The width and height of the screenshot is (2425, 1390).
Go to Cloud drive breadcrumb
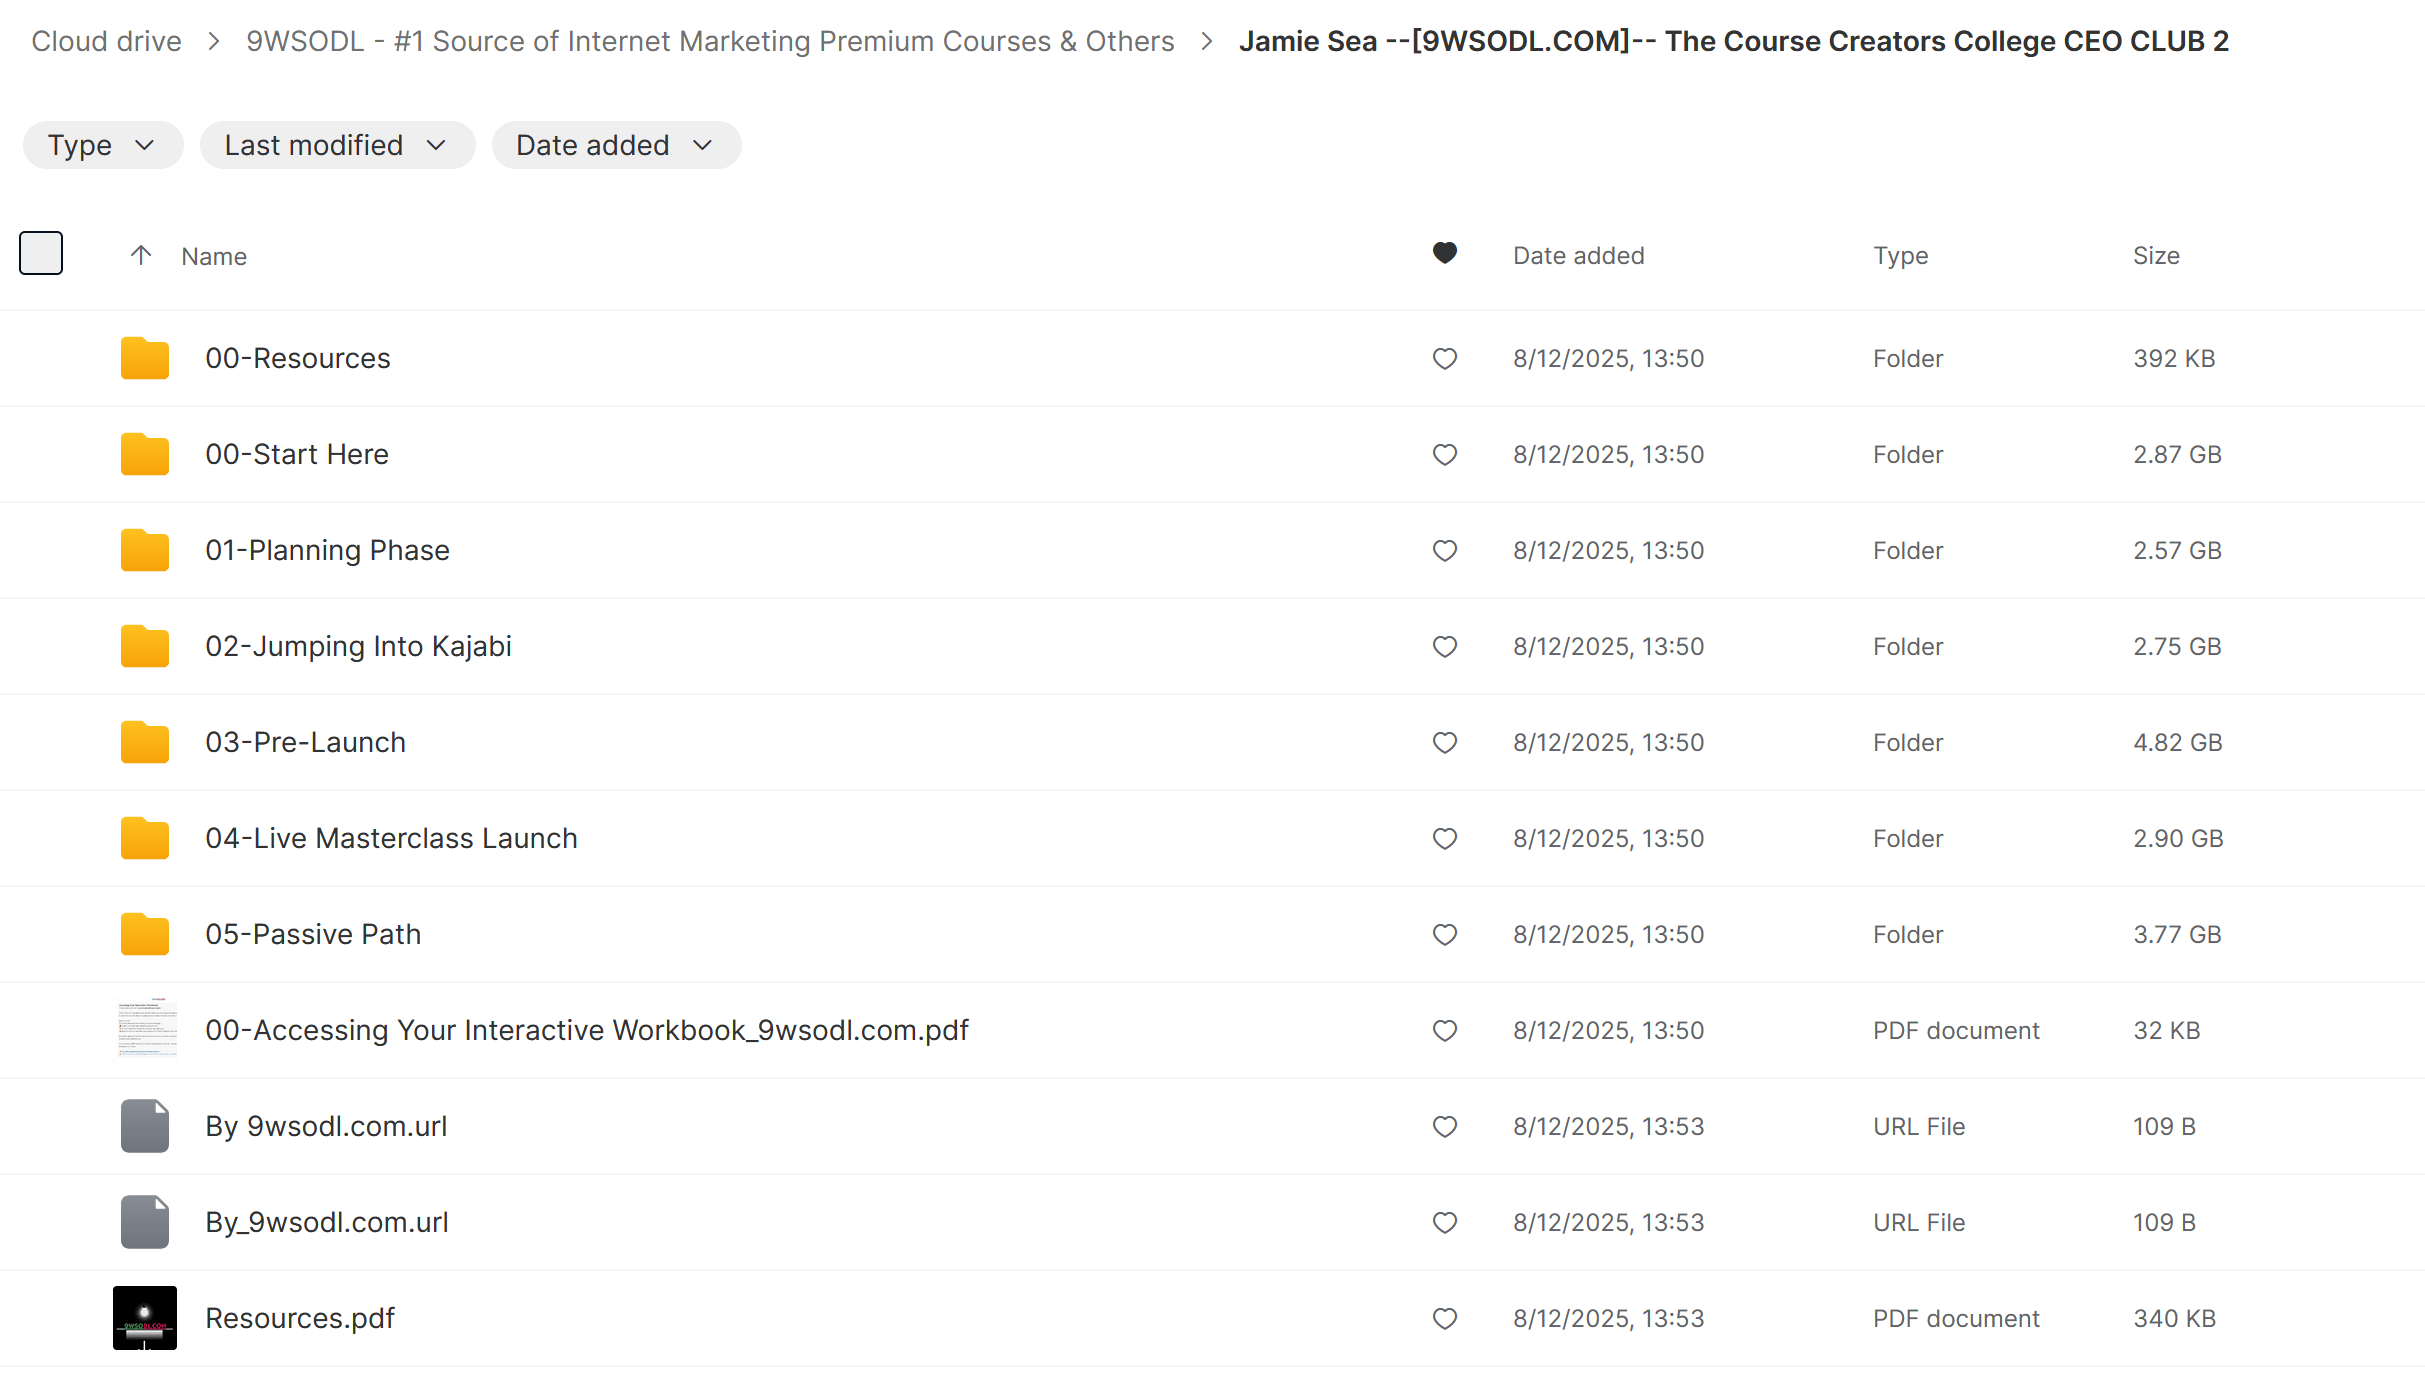pos(106,41)
